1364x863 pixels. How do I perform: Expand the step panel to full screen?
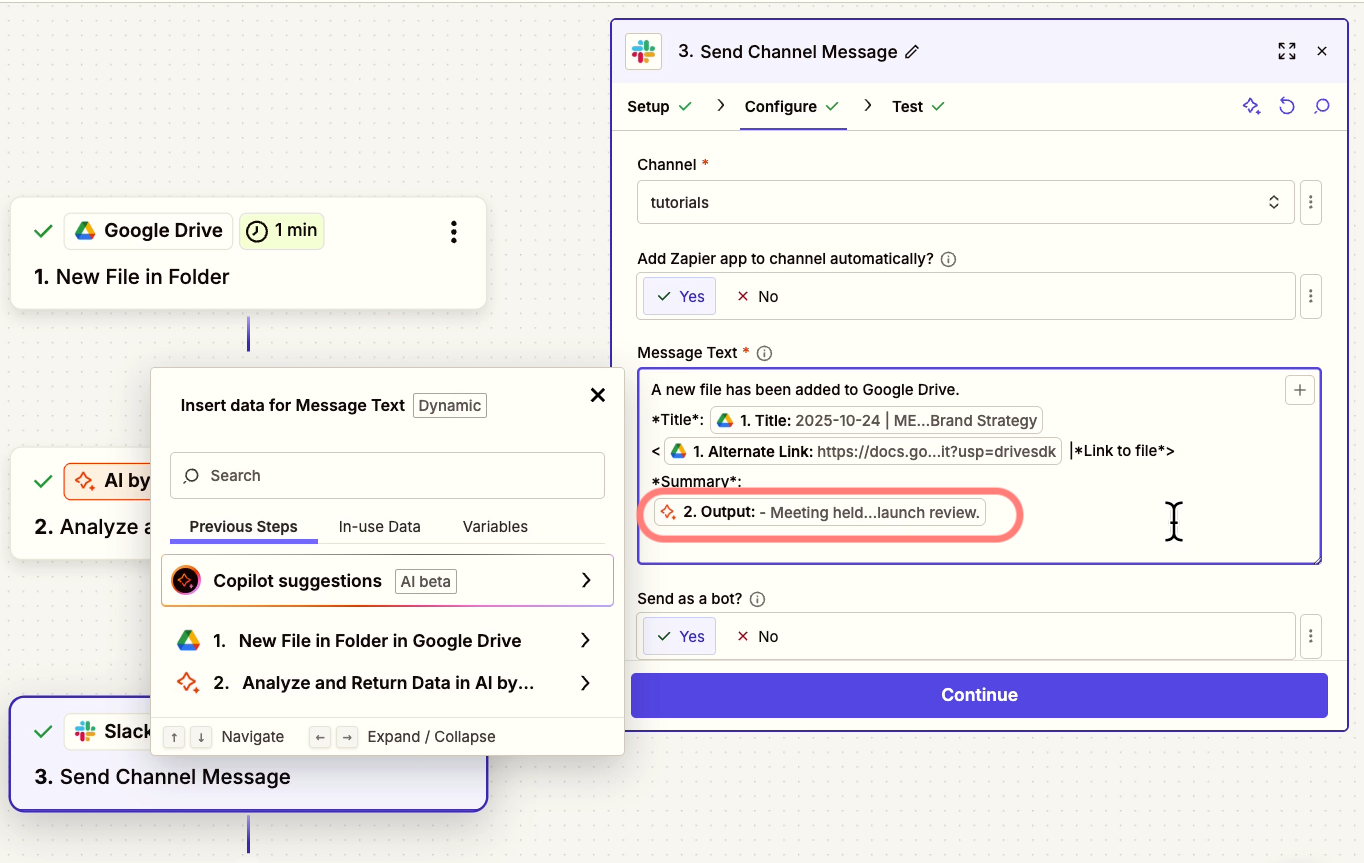[1287, 51]
